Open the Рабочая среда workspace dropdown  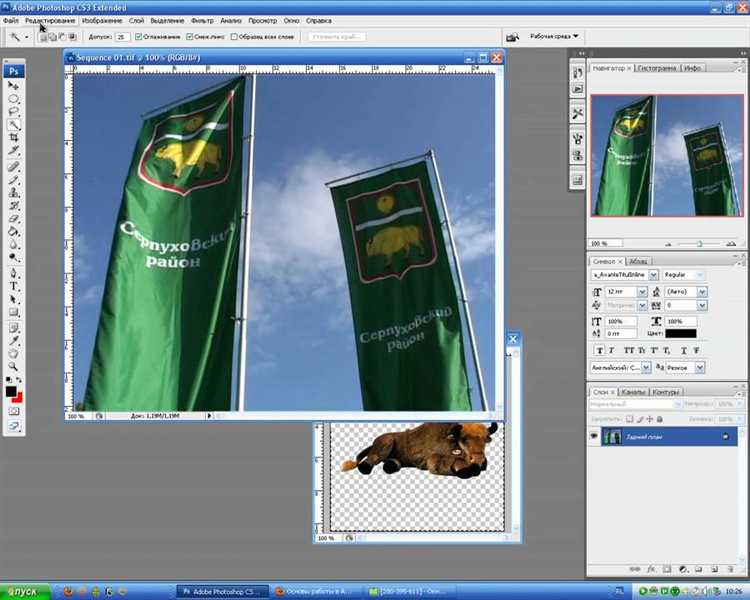pyautogui.click(x=553, y=36)
